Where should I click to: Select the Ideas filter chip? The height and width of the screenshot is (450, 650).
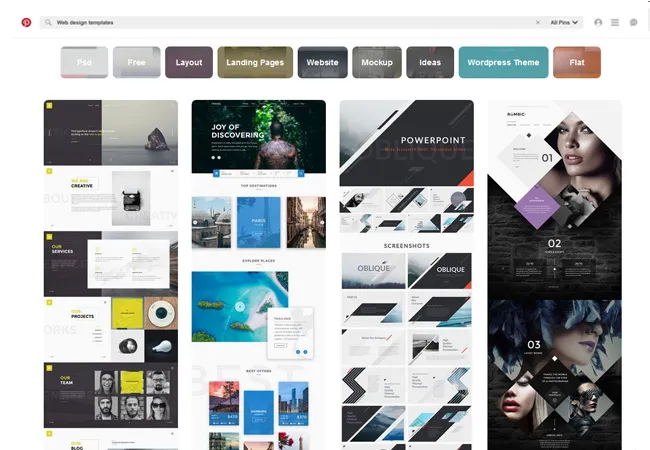(x=430, y=62)
